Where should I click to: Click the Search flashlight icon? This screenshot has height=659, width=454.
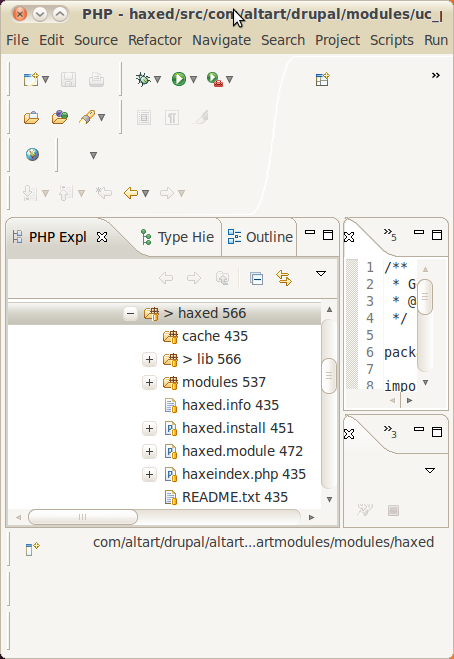[87, 117]
